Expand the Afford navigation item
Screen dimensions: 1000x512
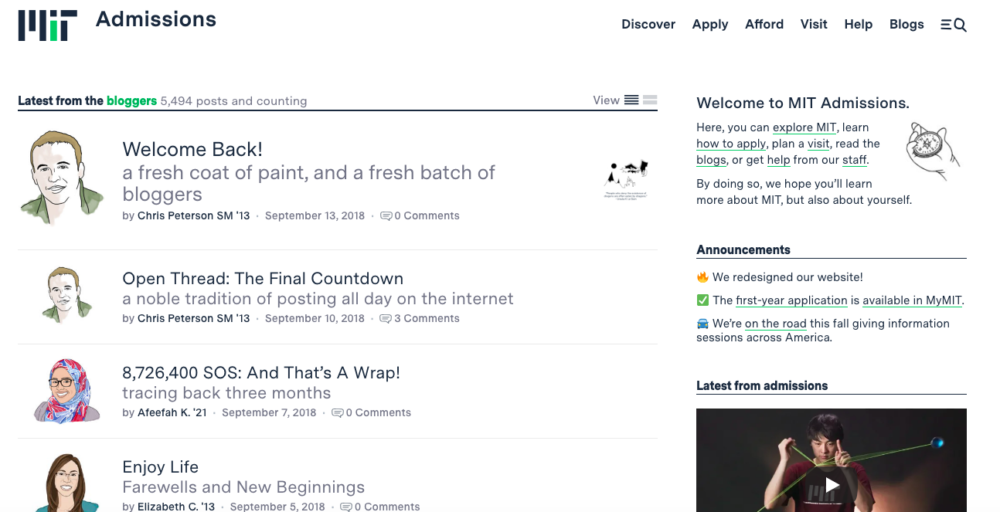click(764, 24)
